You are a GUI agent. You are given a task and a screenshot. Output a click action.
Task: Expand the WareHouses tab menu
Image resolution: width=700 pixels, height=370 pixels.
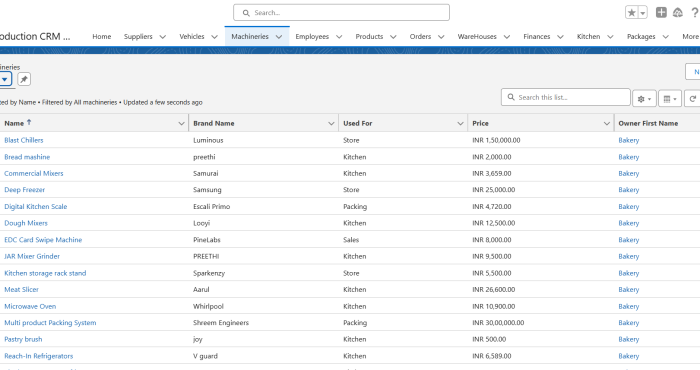[x=507, y=37]
